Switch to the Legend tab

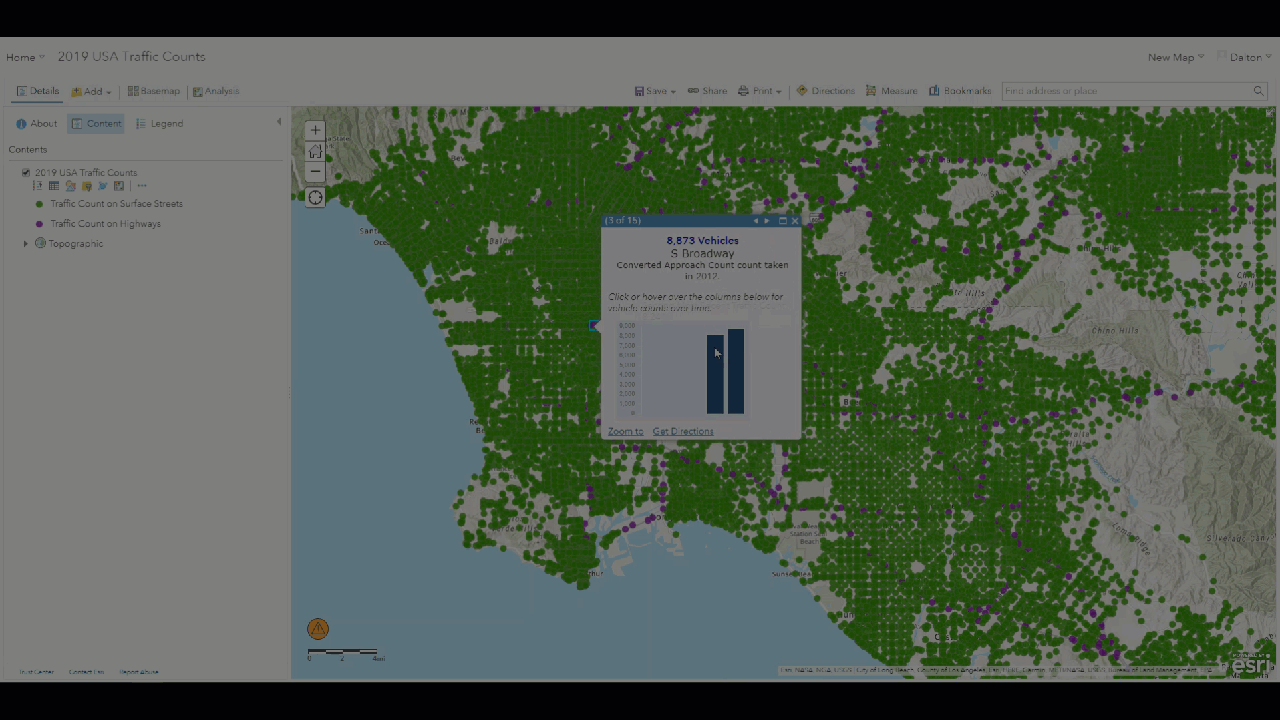[x=160, y=123]
